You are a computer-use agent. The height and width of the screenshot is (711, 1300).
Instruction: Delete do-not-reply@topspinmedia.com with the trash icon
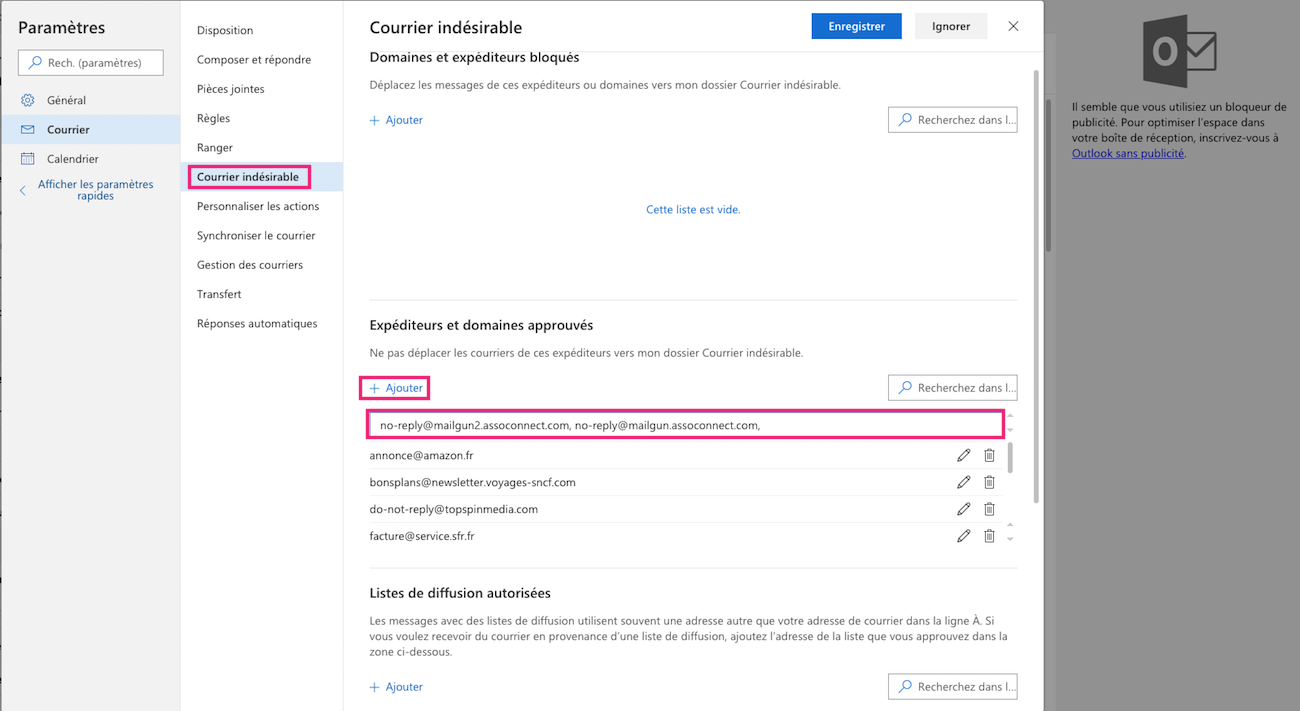[x=989, y=509]
